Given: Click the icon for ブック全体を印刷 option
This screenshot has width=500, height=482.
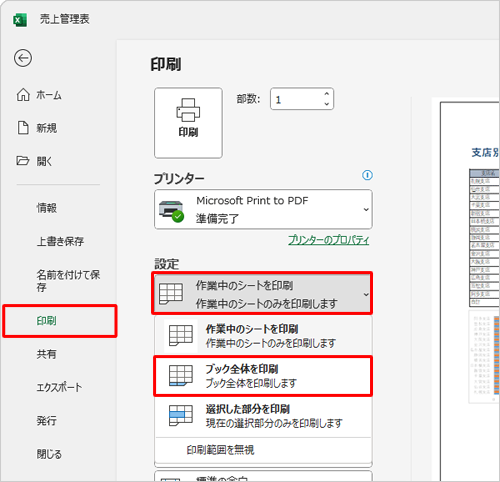Looking at the screenshot, I should (181, 375).
